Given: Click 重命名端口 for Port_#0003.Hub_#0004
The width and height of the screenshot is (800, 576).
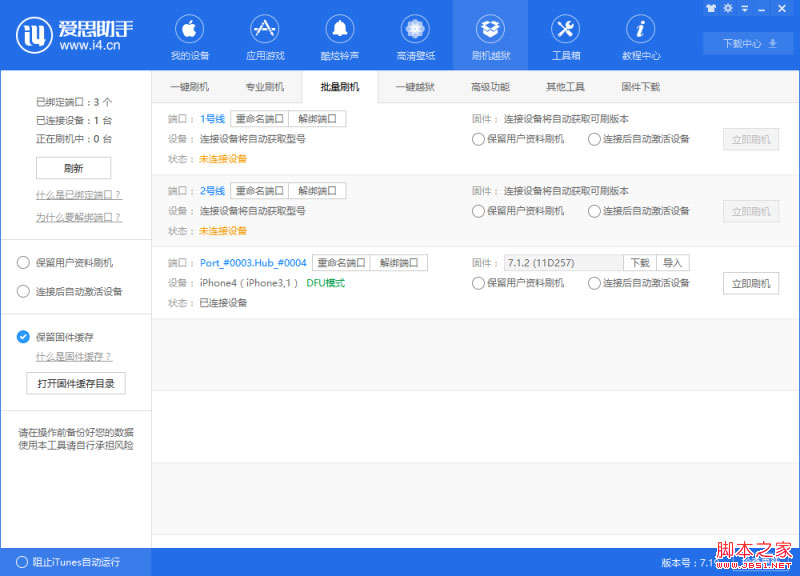Looking at the screenshot, I should click(341, 263).
